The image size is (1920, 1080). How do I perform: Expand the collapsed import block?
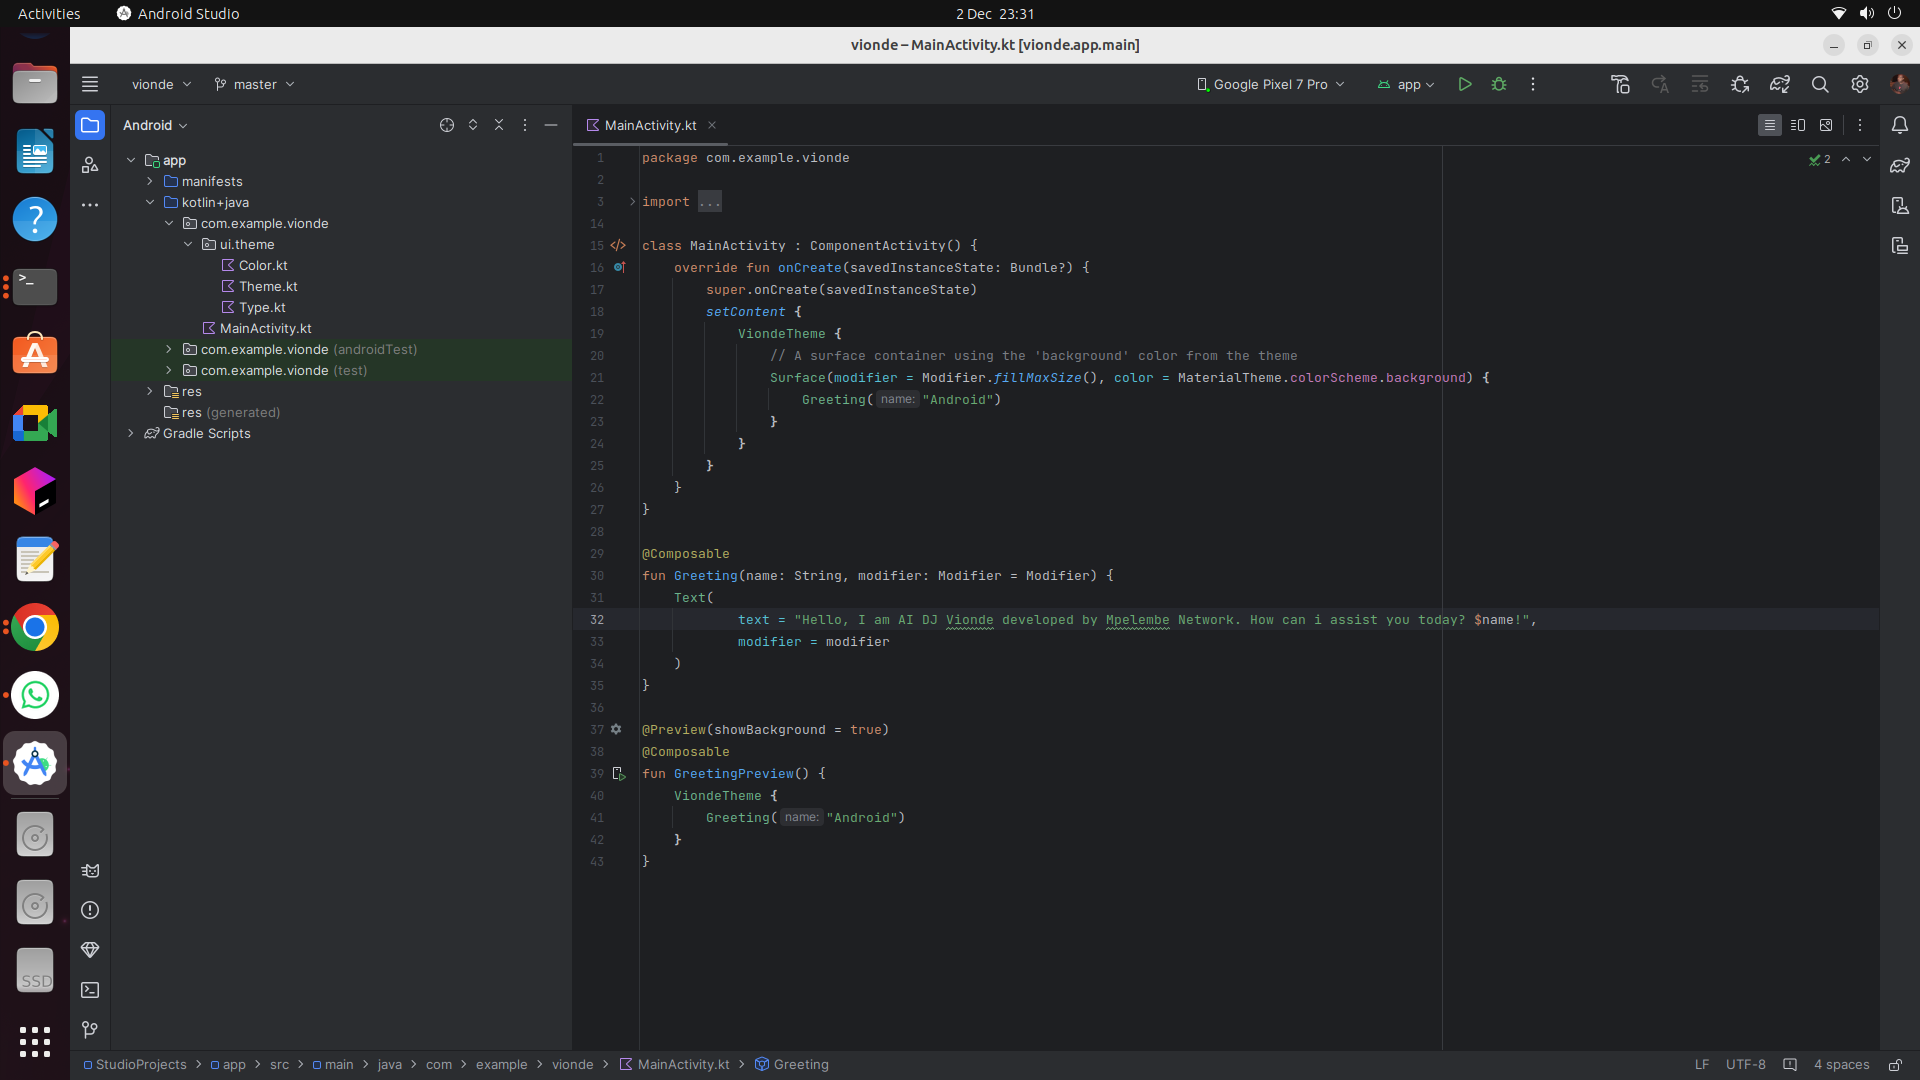[x=632, y=202]
